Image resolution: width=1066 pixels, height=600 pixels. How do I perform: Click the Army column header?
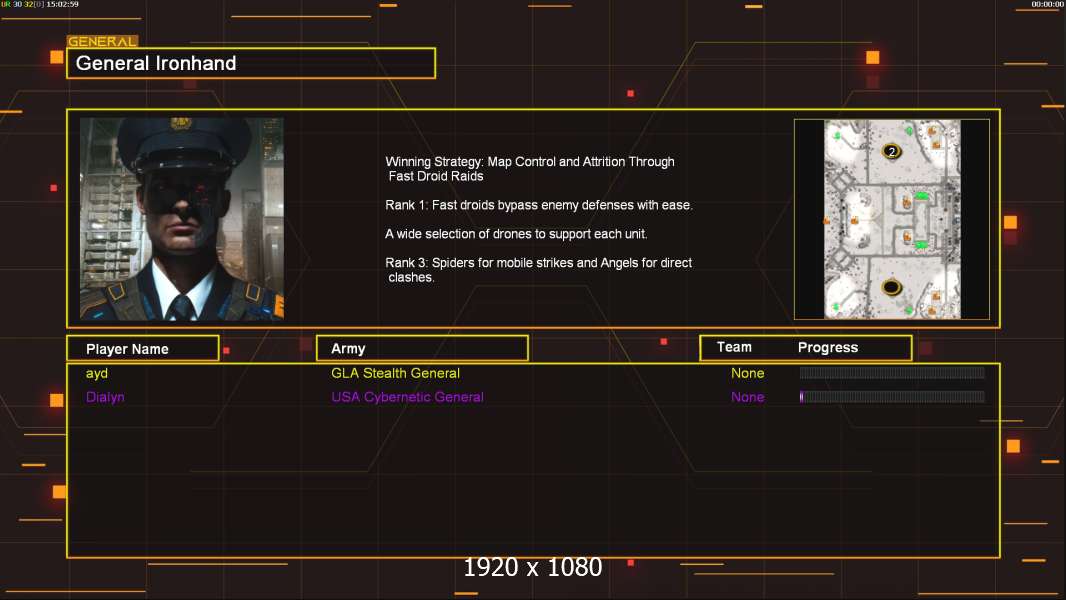422,349
